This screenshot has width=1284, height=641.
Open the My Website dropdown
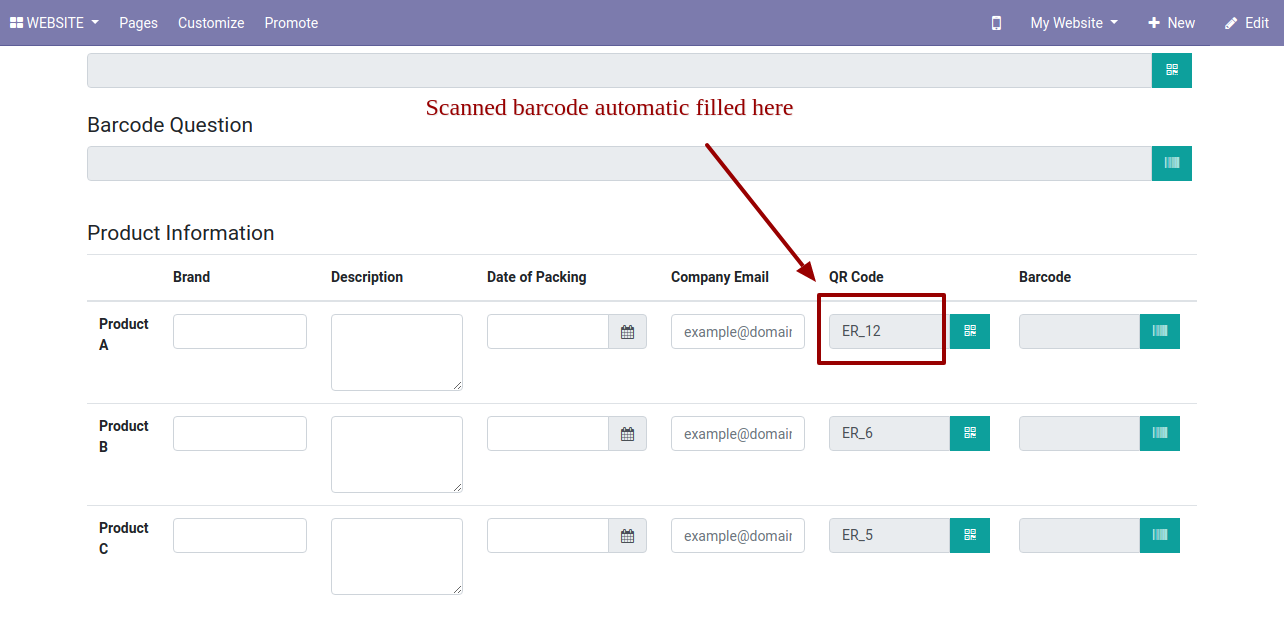pyautogui.click(x=1073, y=23)
